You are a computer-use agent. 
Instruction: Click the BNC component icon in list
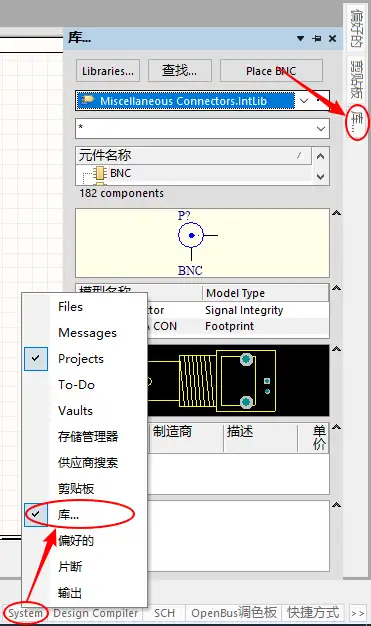(99, 173)
